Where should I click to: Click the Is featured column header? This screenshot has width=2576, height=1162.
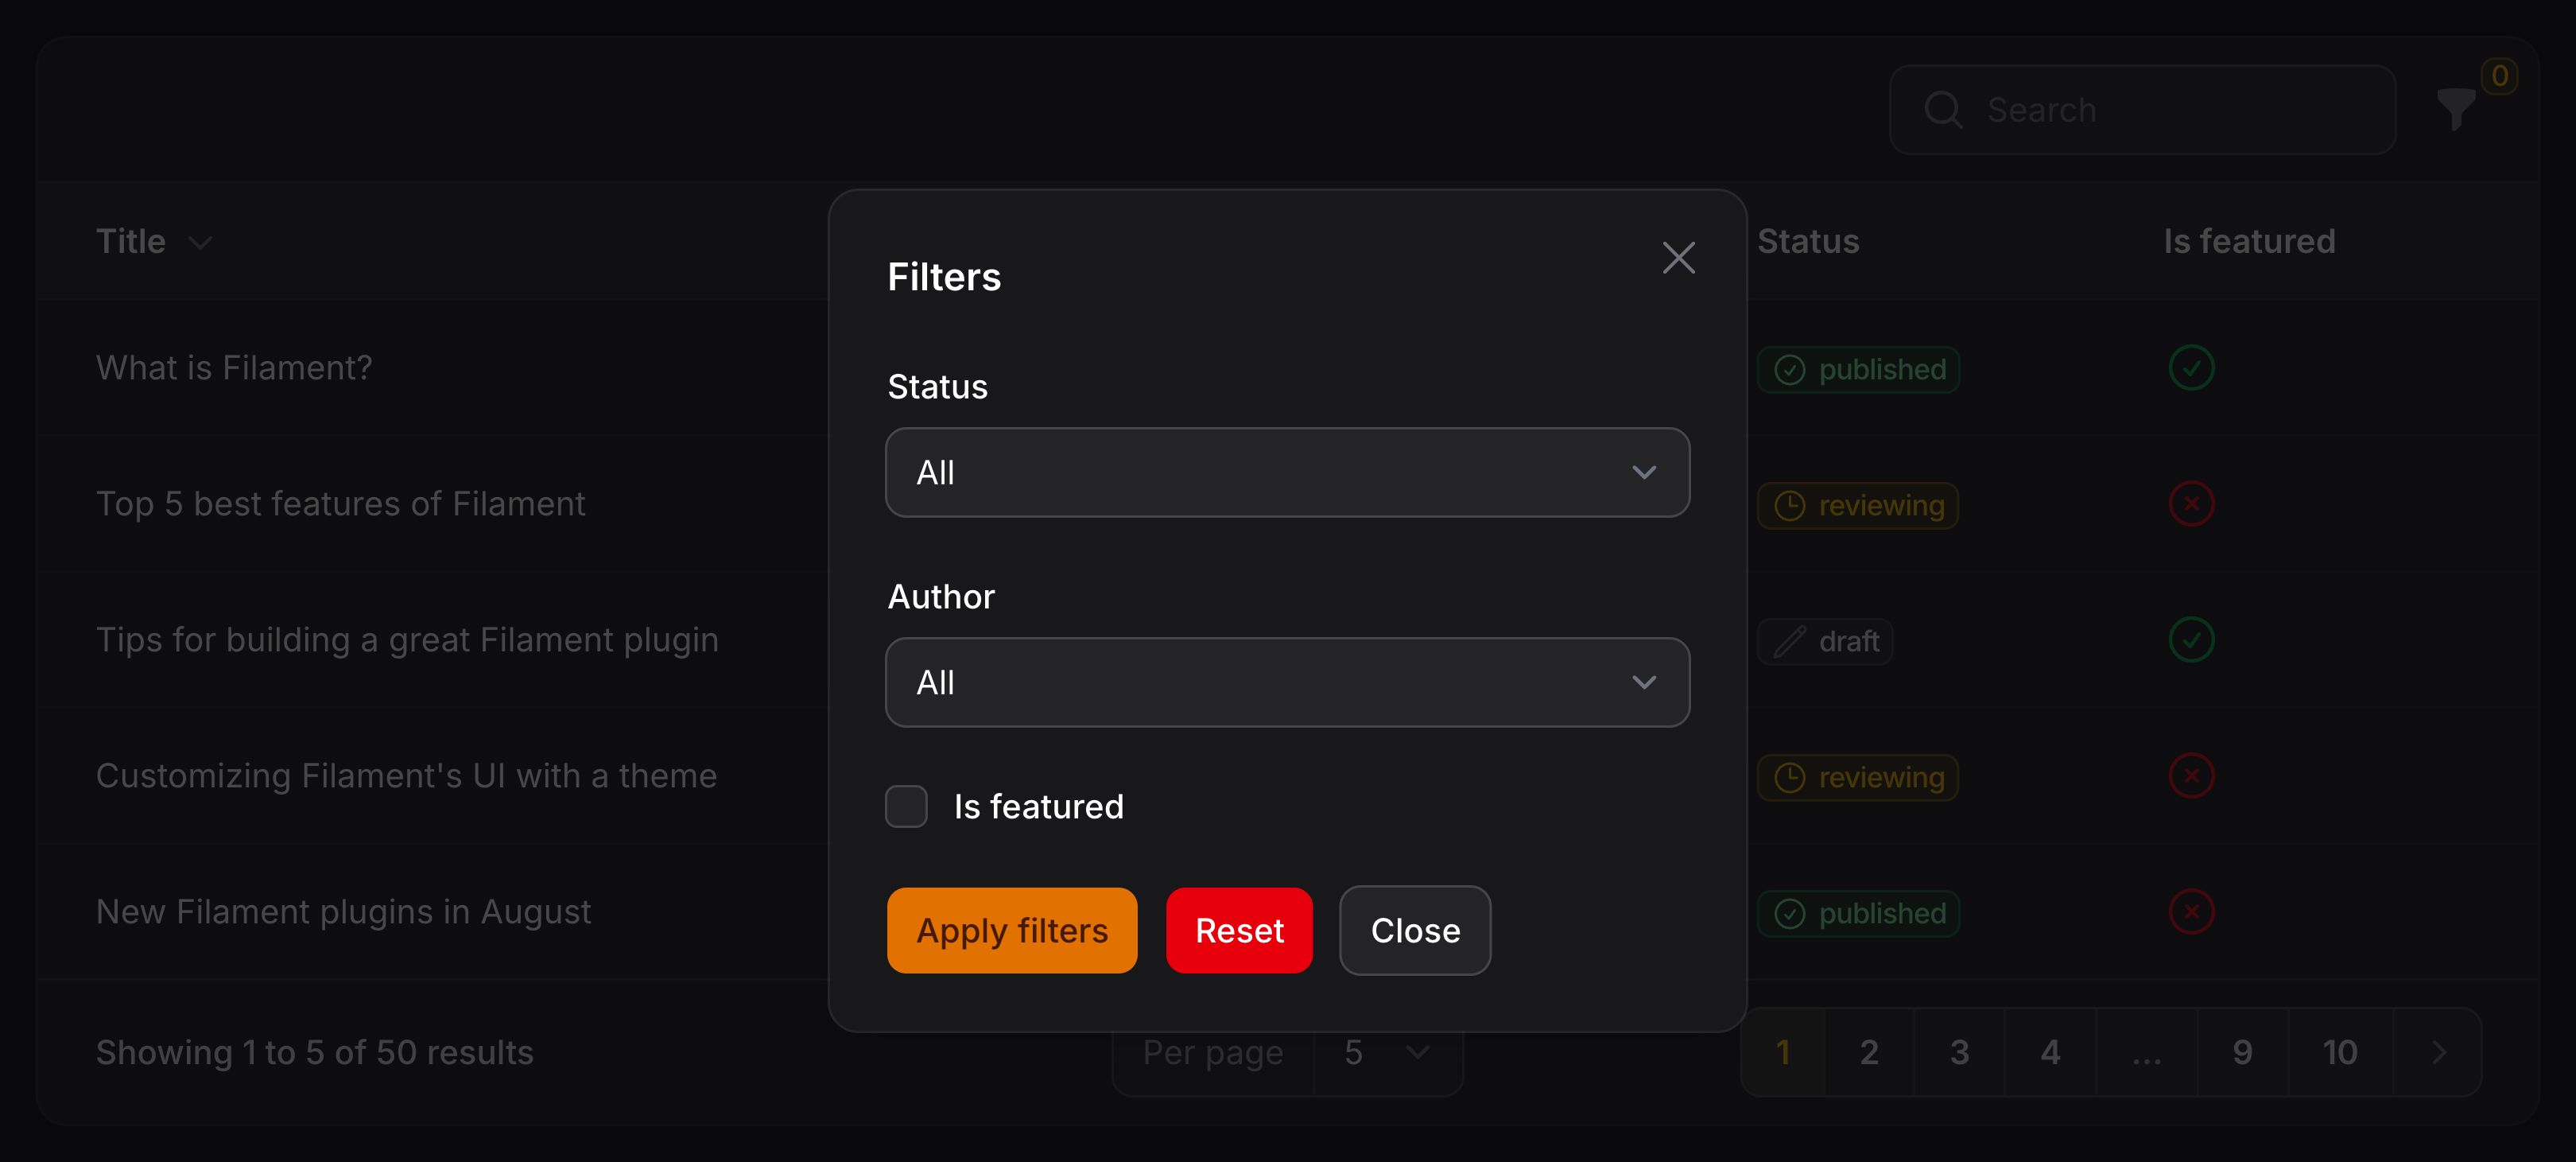(x=2249, y=241)
